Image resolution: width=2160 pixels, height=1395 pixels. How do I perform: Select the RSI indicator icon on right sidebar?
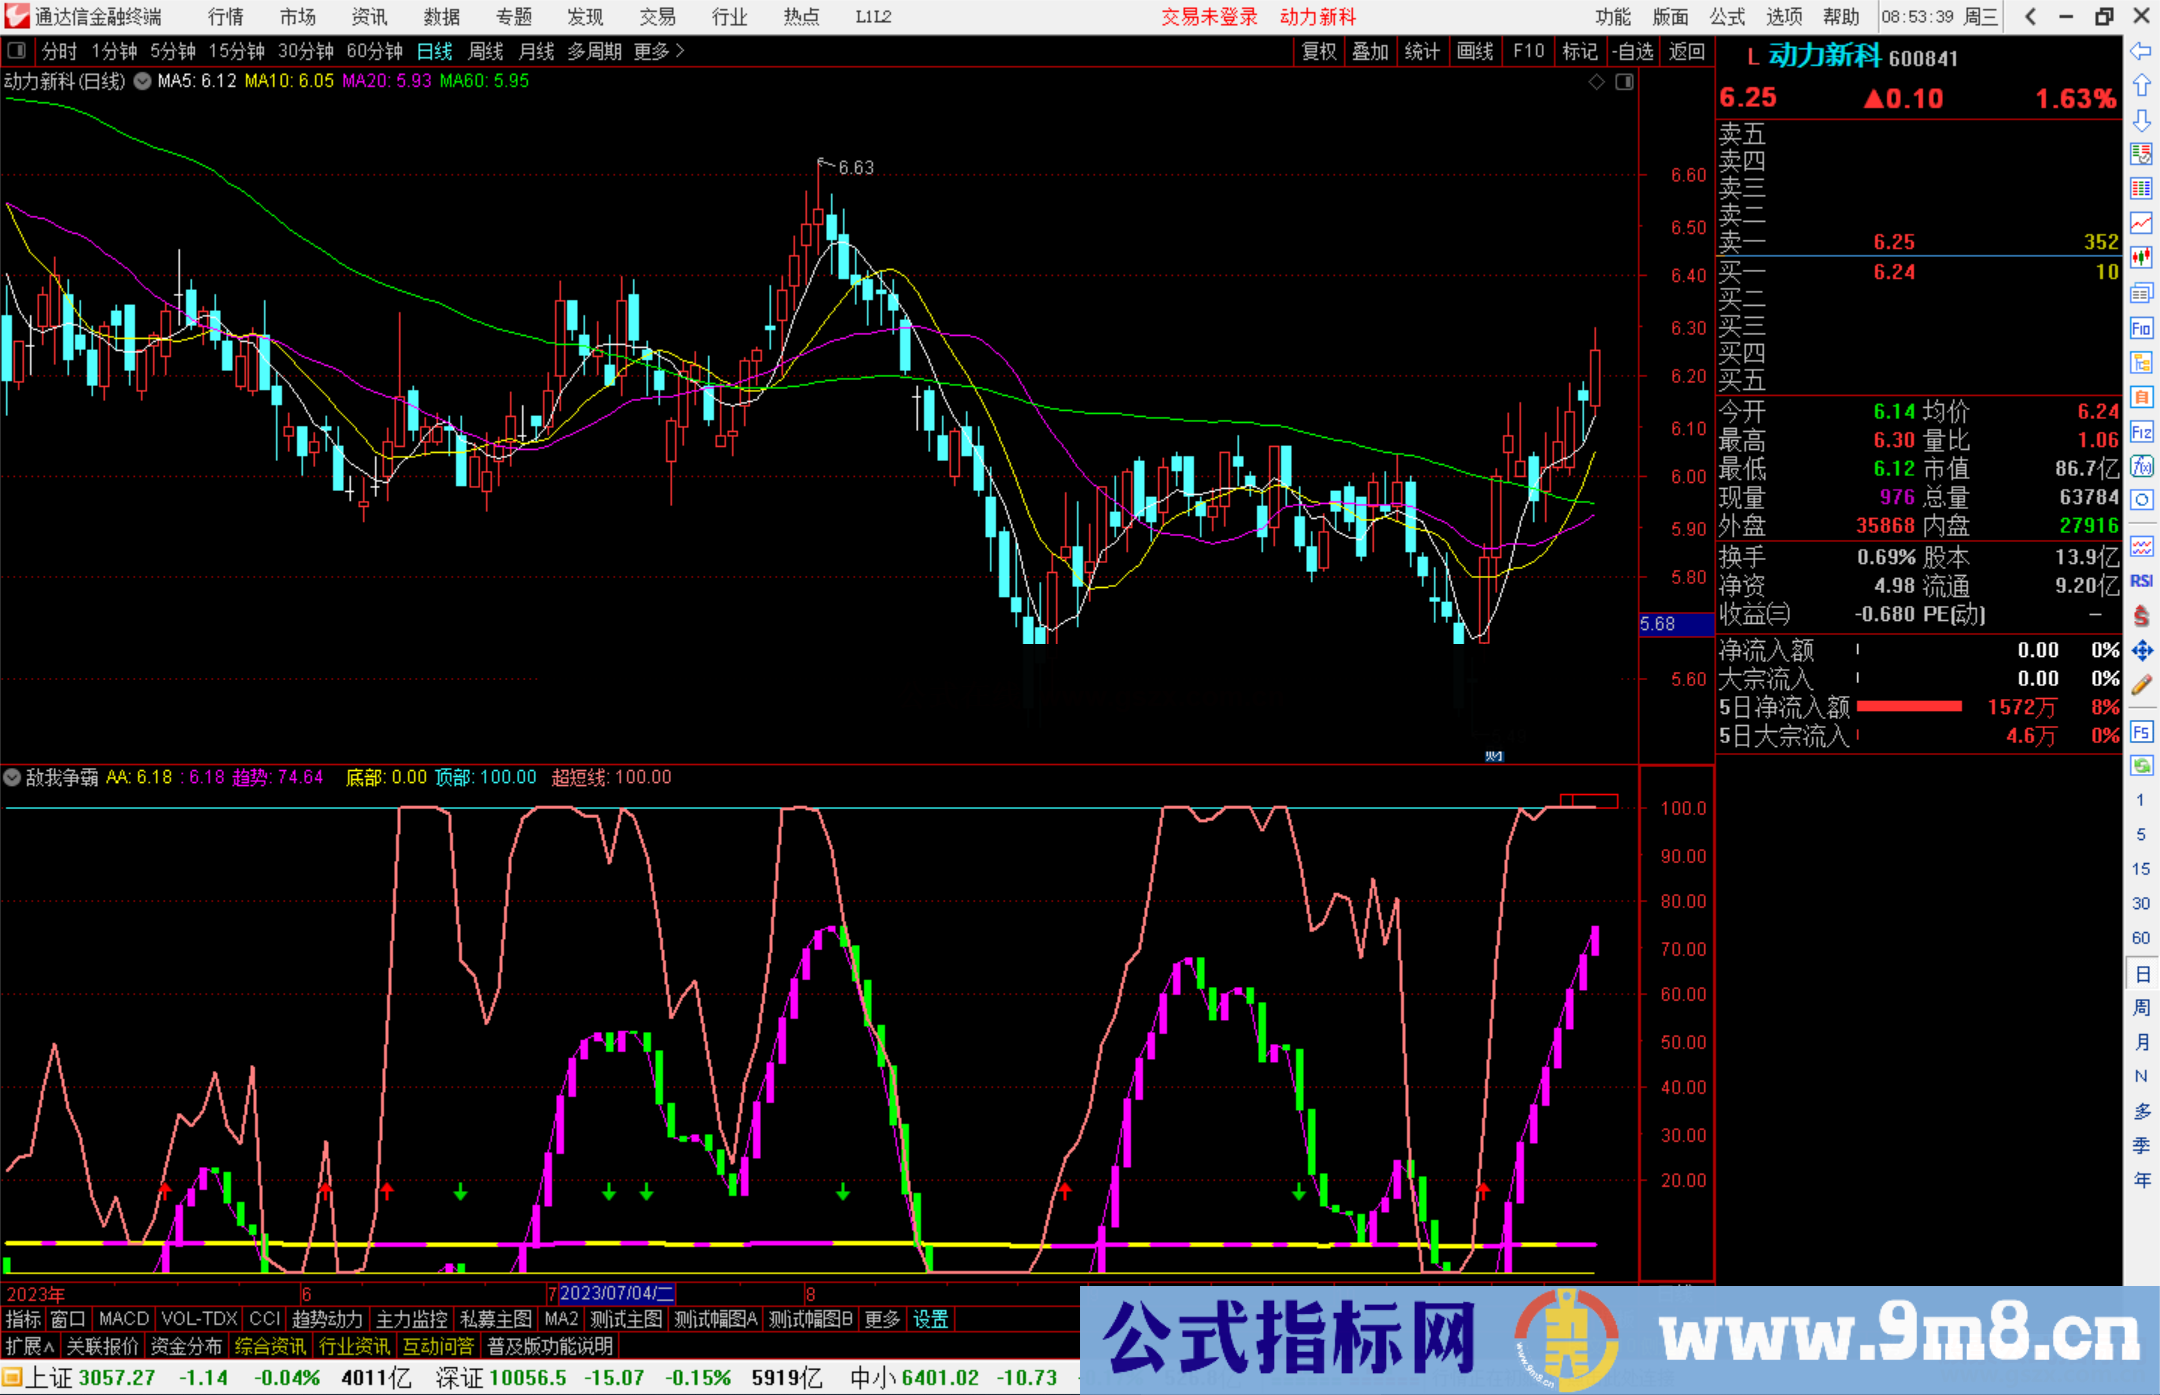(2141, 580)
